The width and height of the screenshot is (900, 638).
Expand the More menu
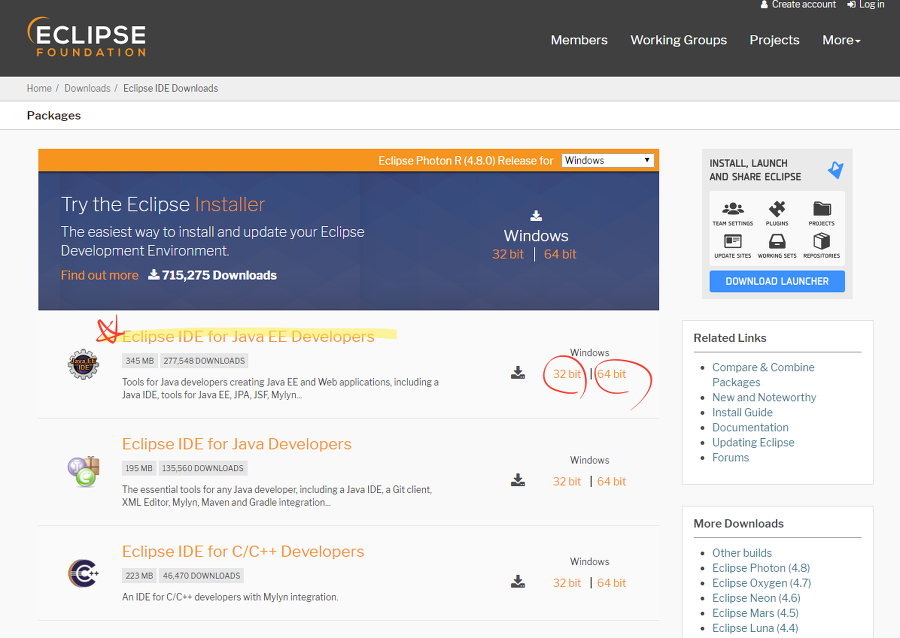(841, 40)
